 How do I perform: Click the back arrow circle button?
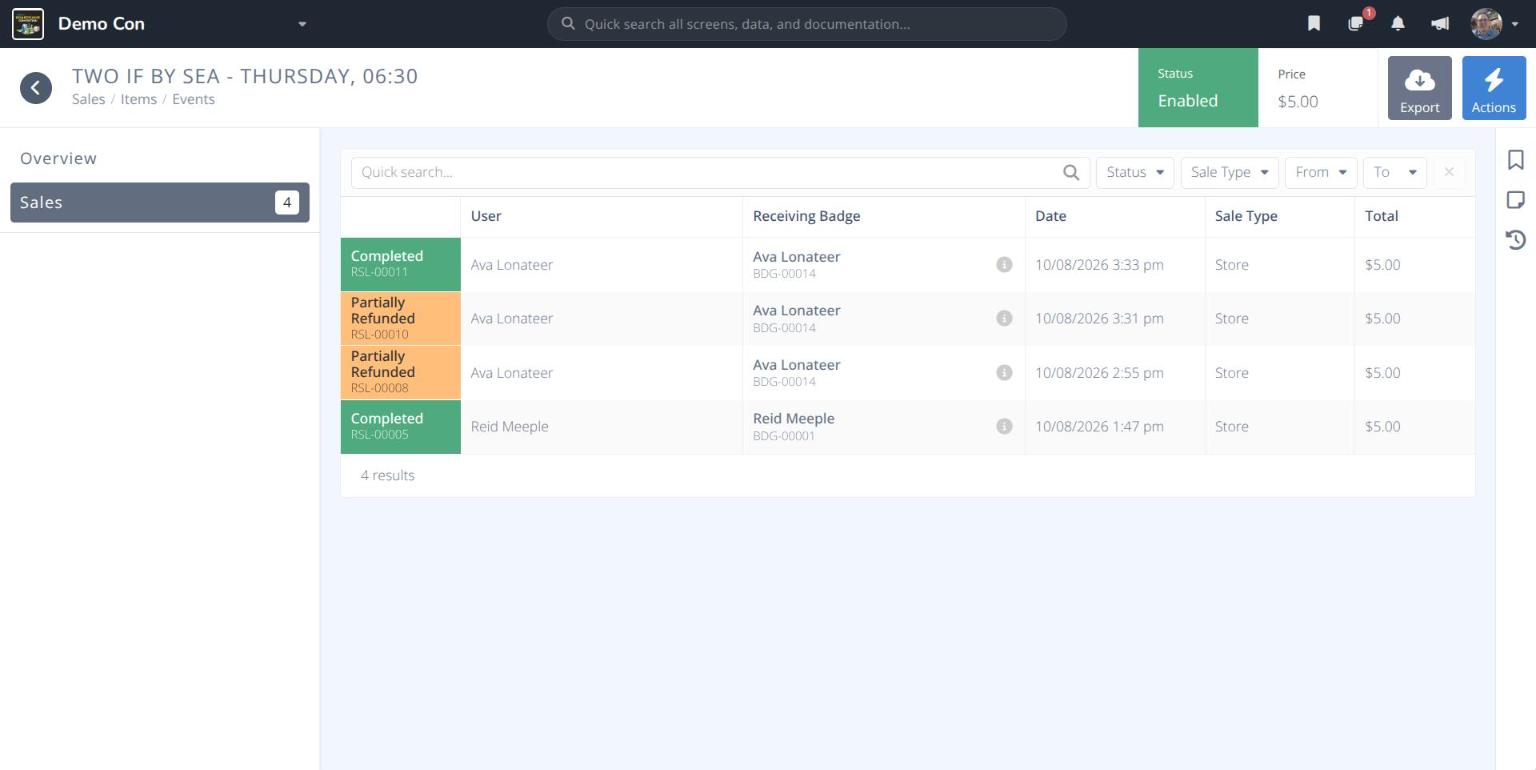tap(36, 88)
